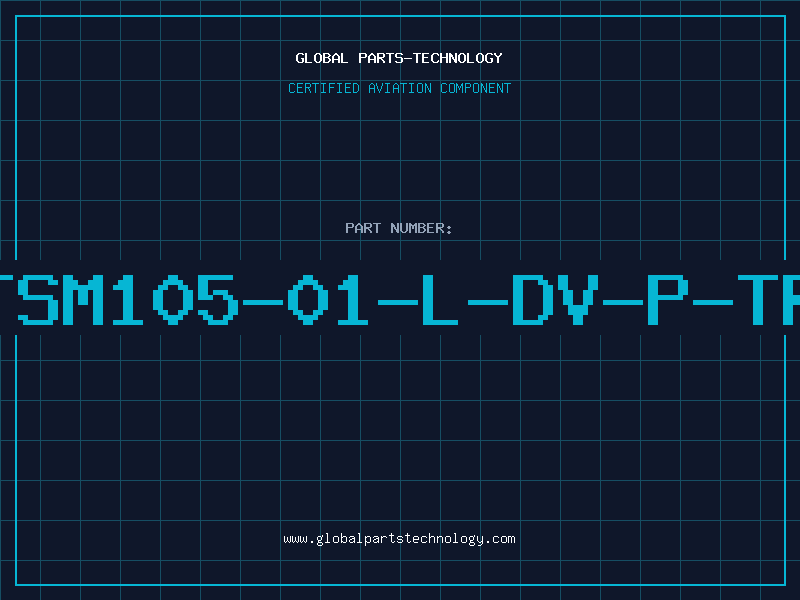This screenshot has width=800, height=600.
Task: Click the word TECHNOLOGY in the header
Action: (458, 58)
